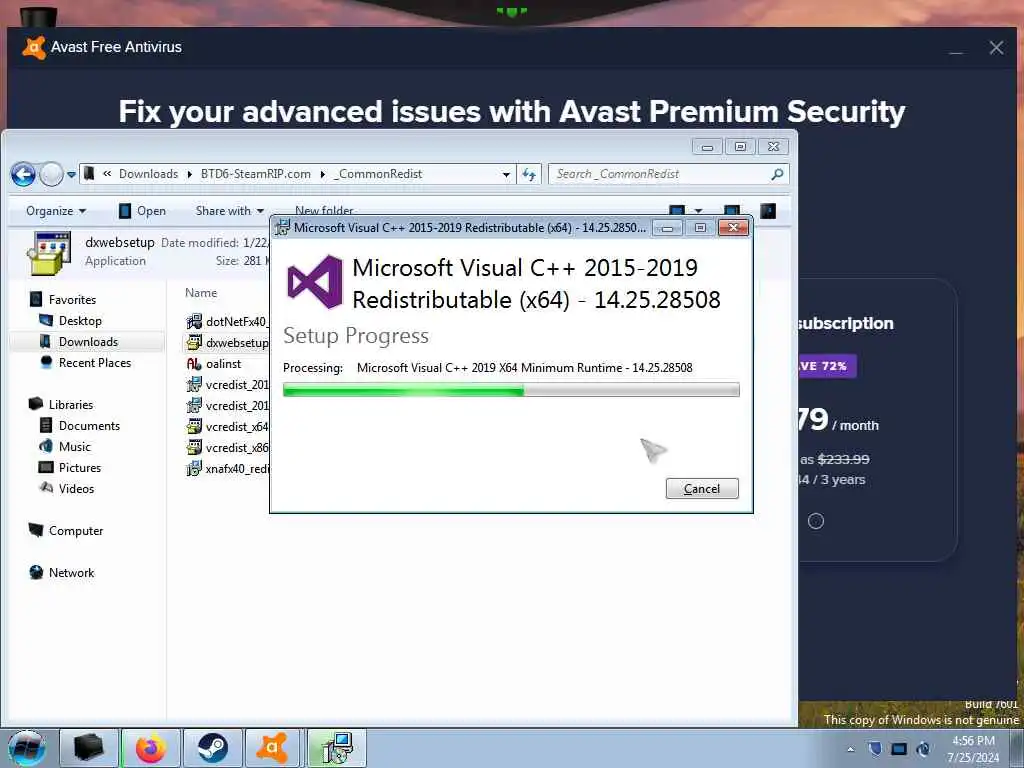1024x768 pixels.
Task: Click the volume tray icon
Action: point(923,748)
